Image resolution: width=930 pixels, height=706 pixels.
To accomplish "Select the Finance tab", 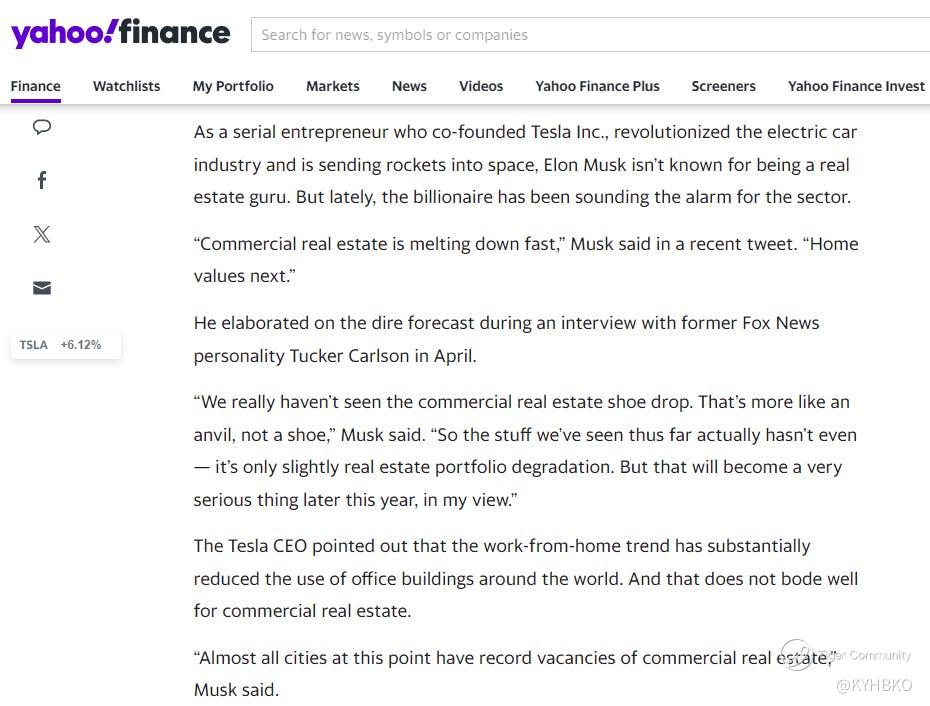I will (35, 86).
